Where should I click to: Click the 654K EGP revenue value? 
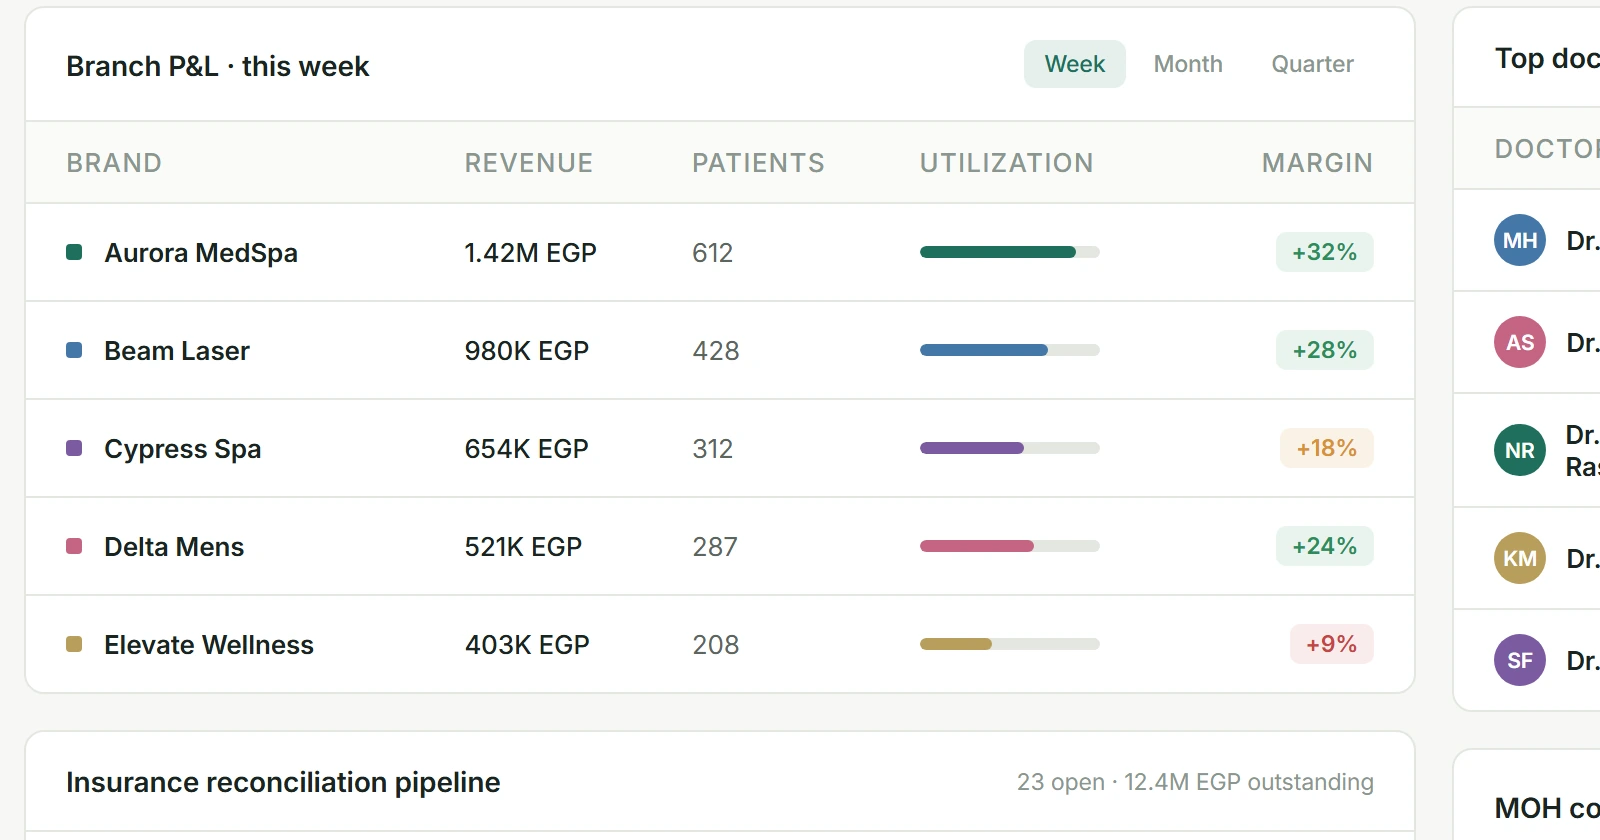[x=527, y=449]
